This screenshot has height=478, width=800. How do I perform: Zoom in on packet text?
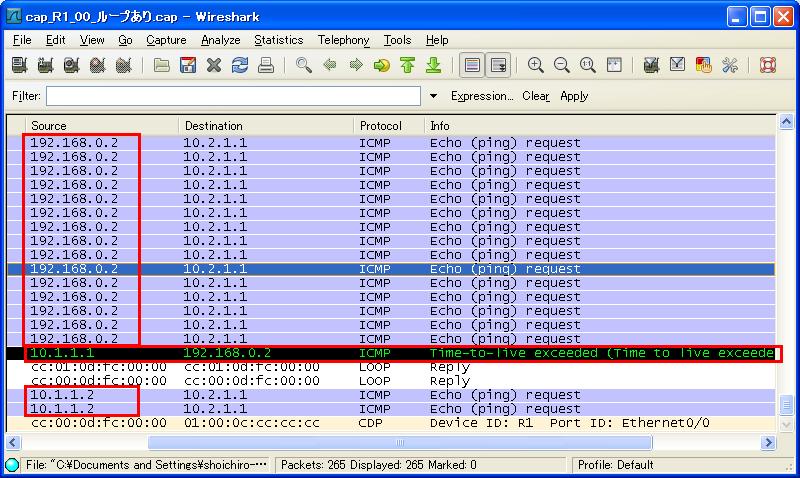point(535,65)
